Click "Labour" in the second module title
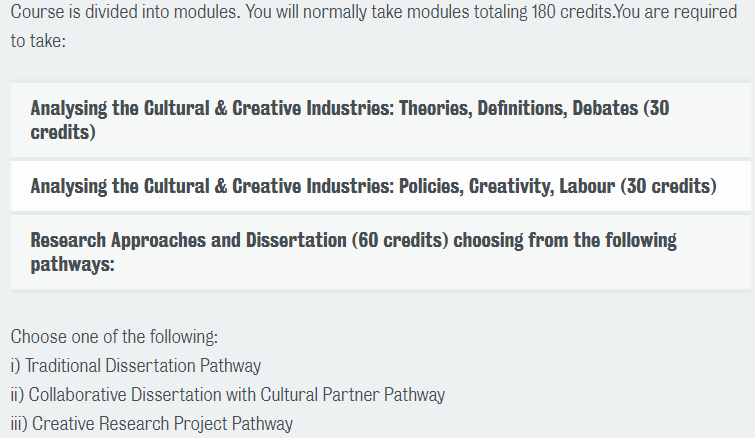This screenshot has width=755, height=438. pyautogui.click(x=587, y=186)
